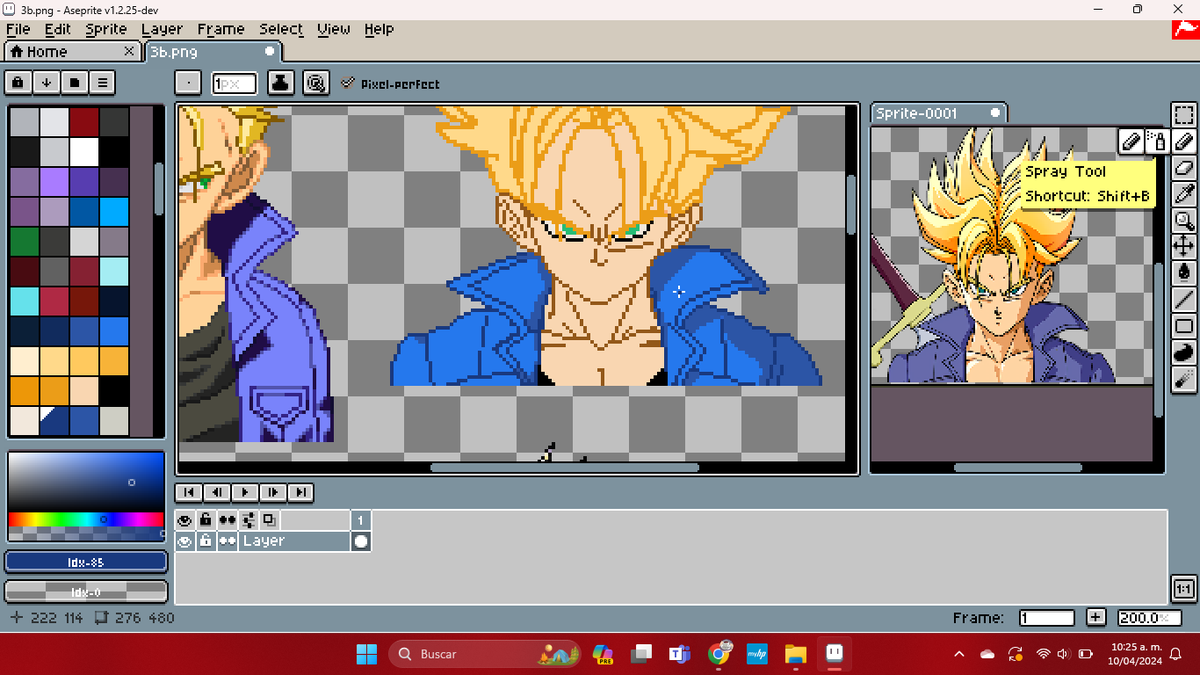The height and width of the screenshot is (675, 1200).
Task: Click the palette edit lock icon
Action: click(18, 82)
